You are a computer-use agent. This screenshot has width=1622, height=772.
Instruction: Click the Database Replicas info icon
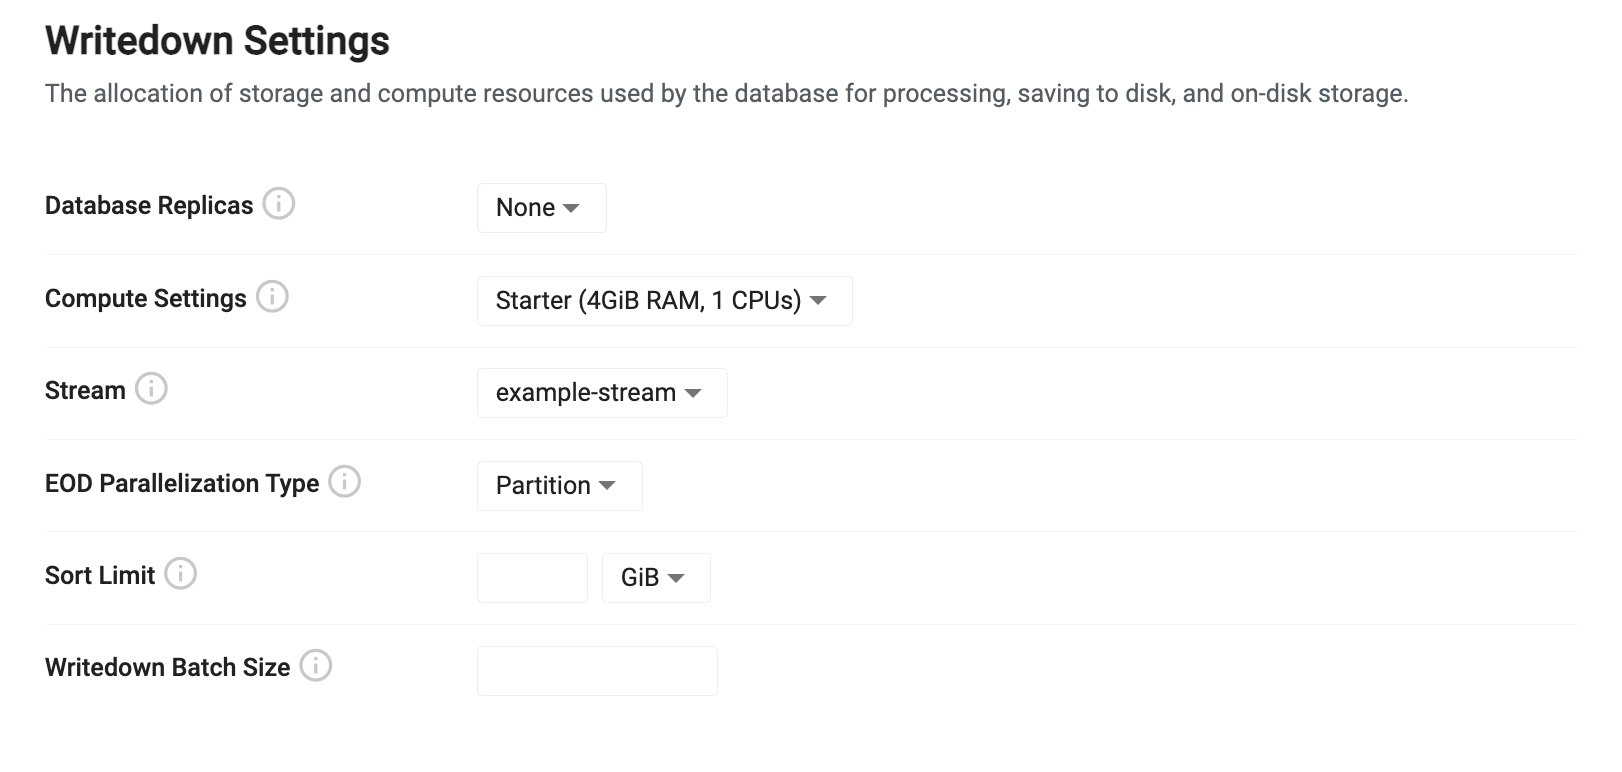279,204
